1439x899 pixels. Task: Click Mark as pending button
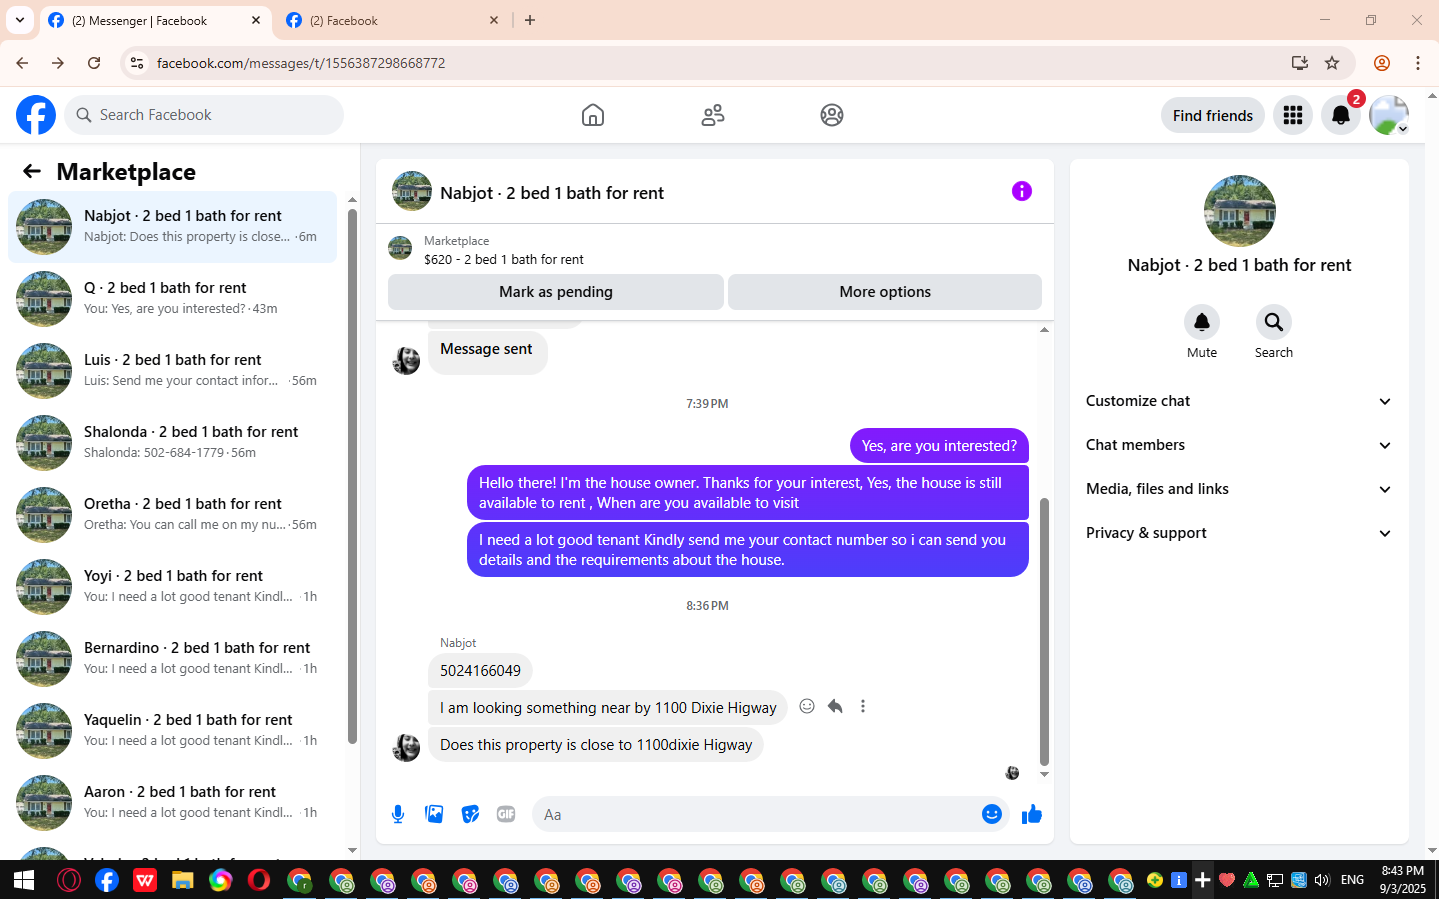point(556,292)
